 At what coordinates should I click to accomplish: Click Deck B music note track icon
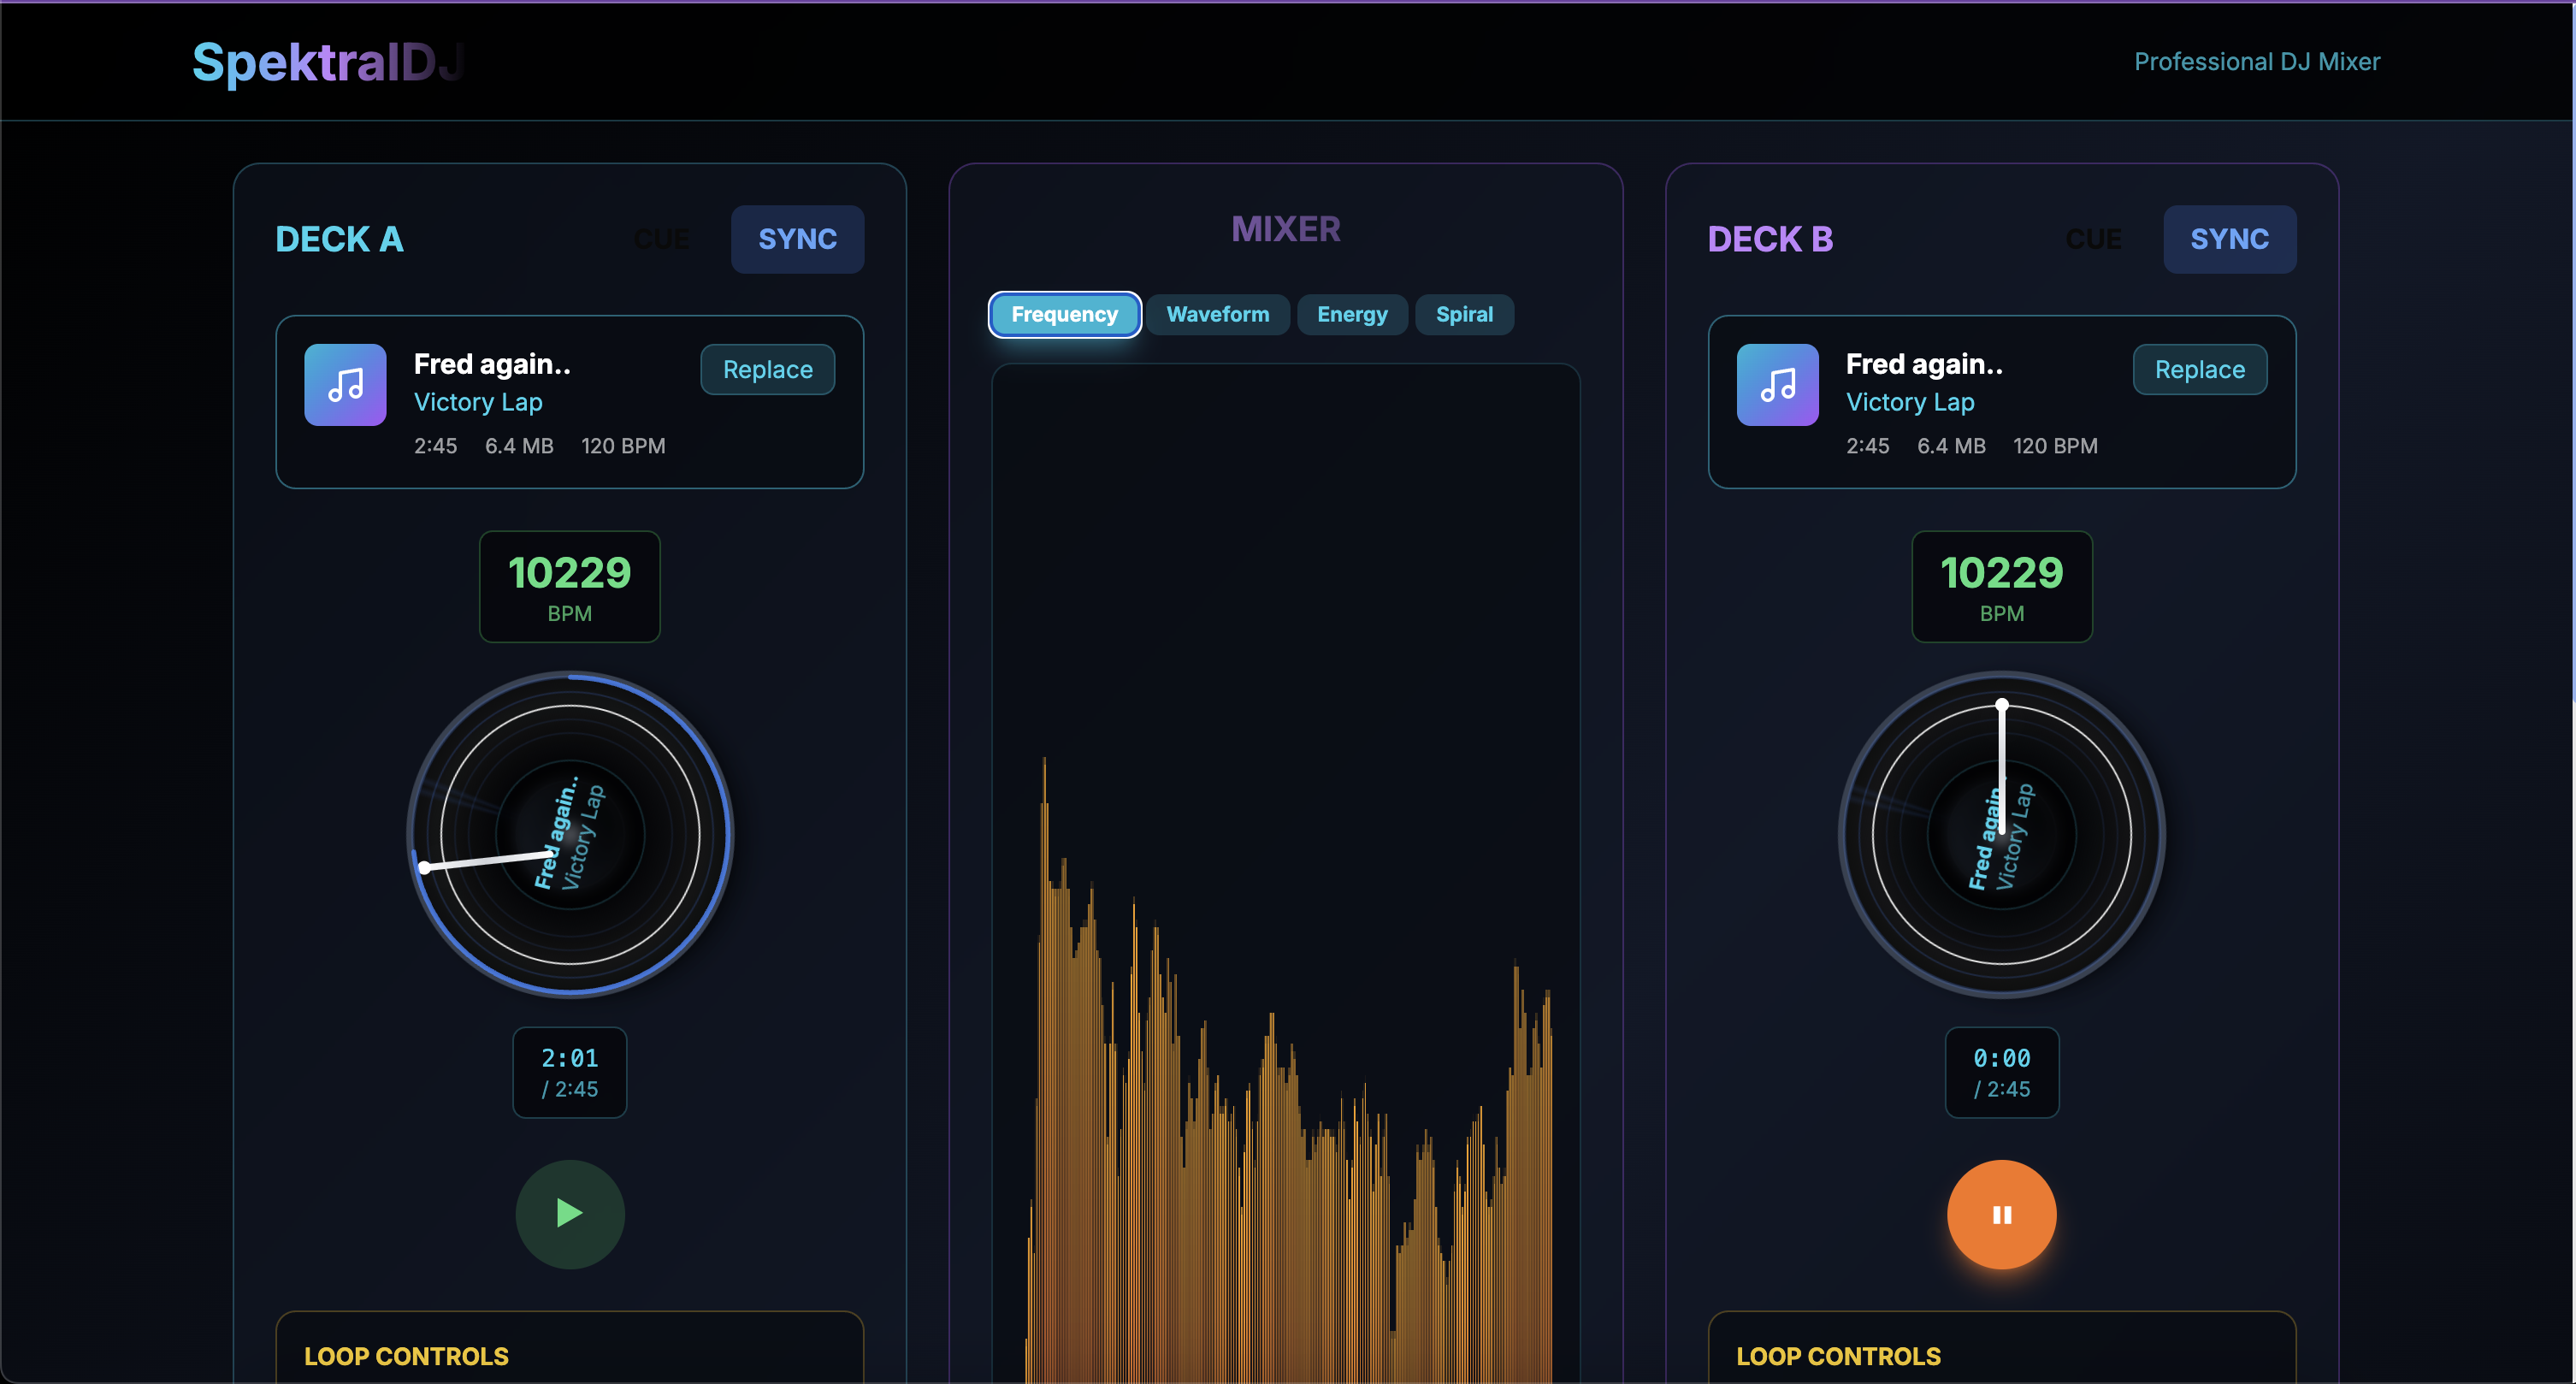click(1777, 385)
